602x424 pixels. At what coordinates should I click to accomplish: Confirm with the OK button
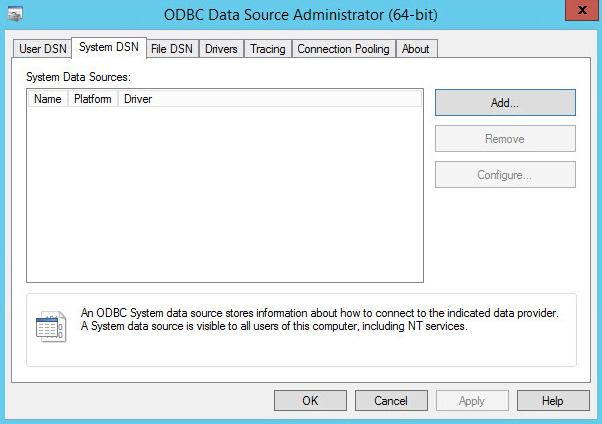310,400
